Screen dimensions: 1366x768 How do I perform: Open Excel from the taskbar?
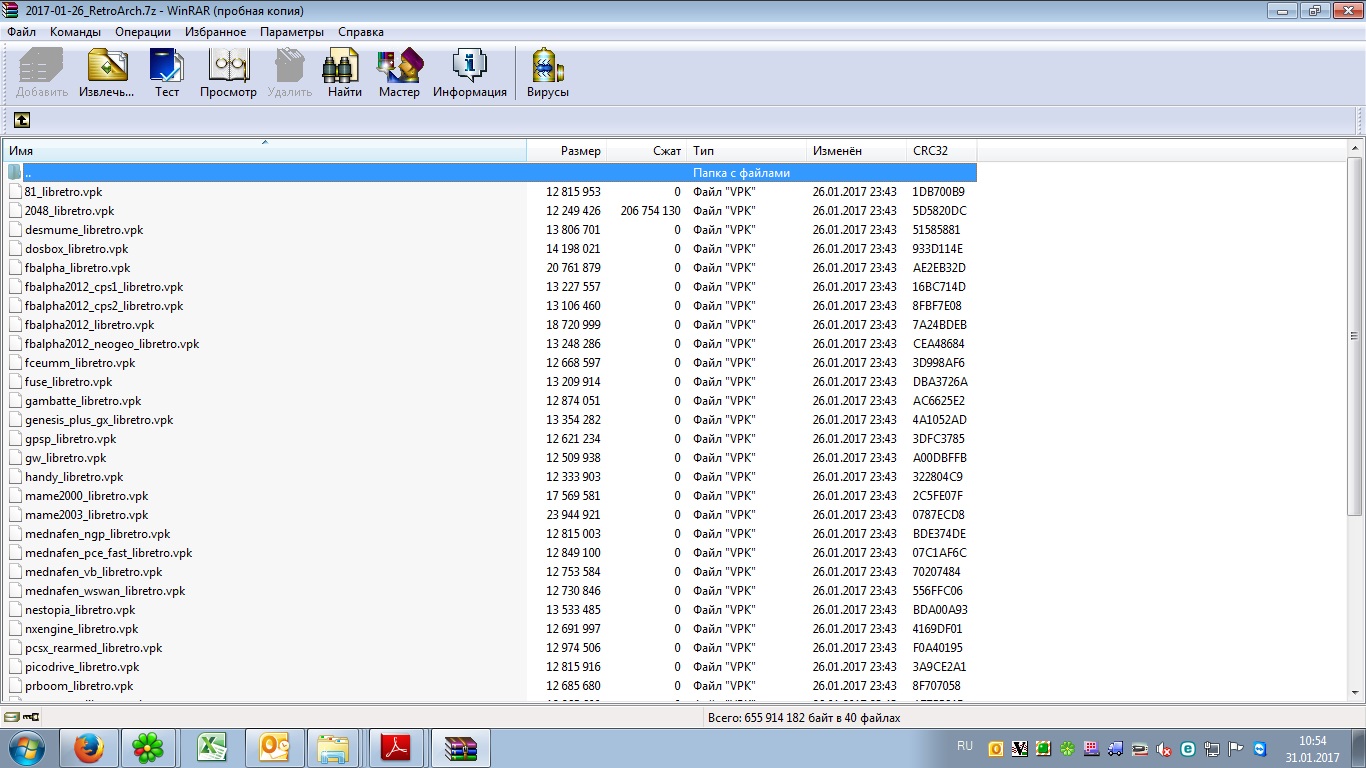click(211, 748)
